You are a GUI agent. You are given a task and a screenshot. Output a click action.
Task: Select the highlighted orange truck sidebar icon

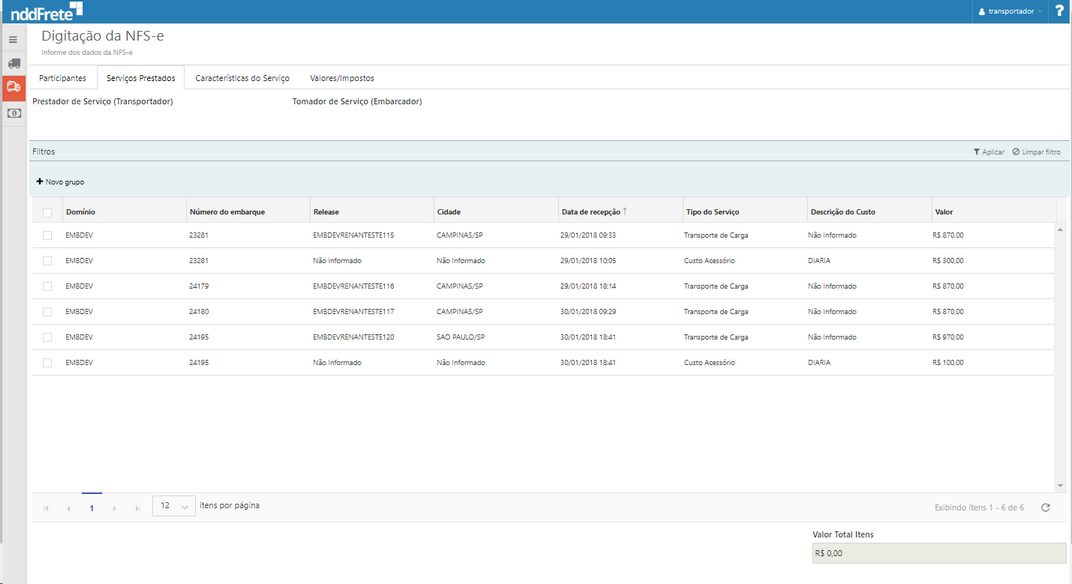coord(13,87)
